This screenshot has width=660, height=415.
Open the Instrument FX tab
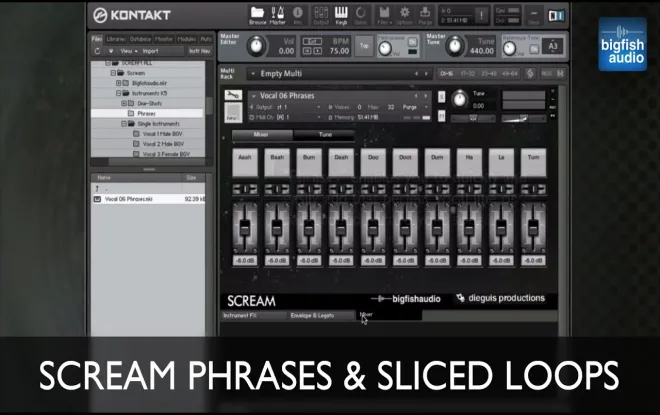pos(253,315)
